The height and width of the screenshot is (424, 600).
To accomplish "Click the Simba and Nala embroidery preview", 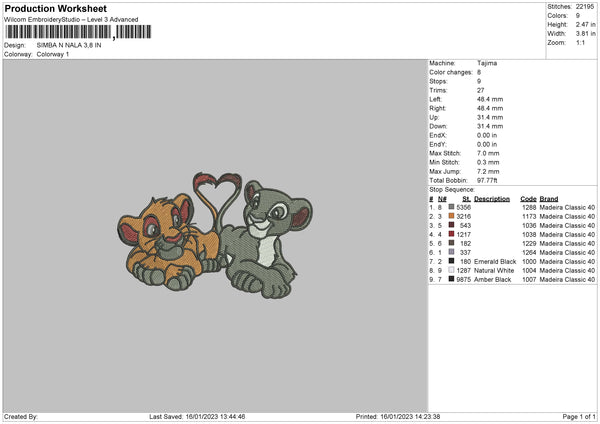I will pos(215,235).
